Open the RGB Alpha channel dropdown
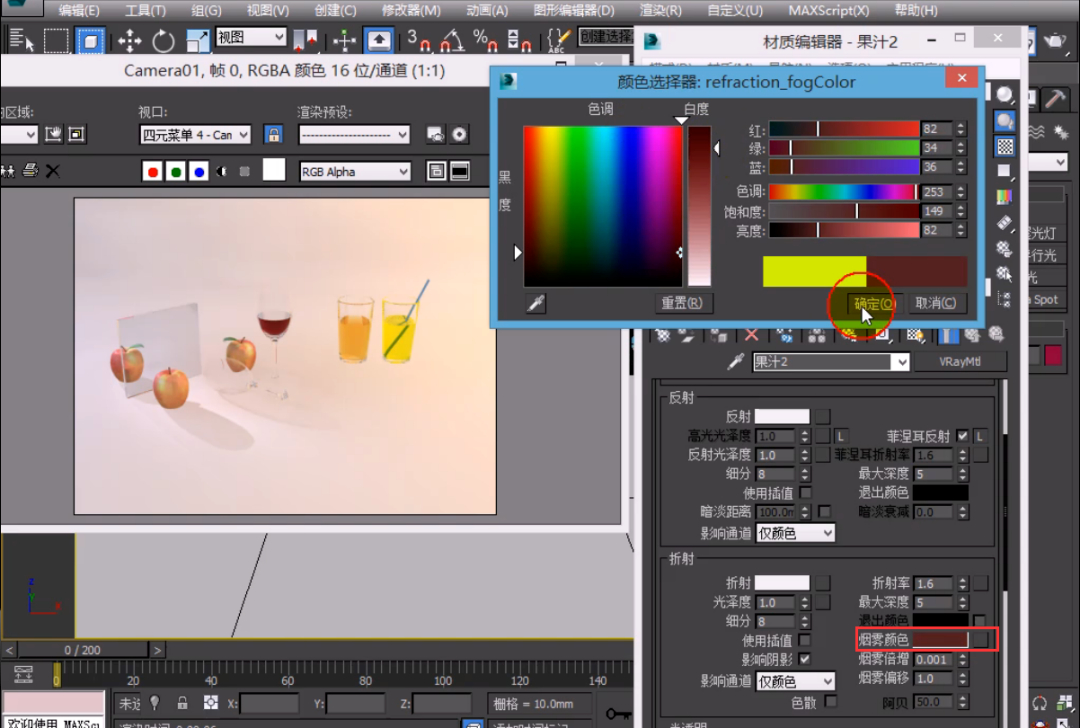Screen dimensions: 1080x728 pos(355,172)
